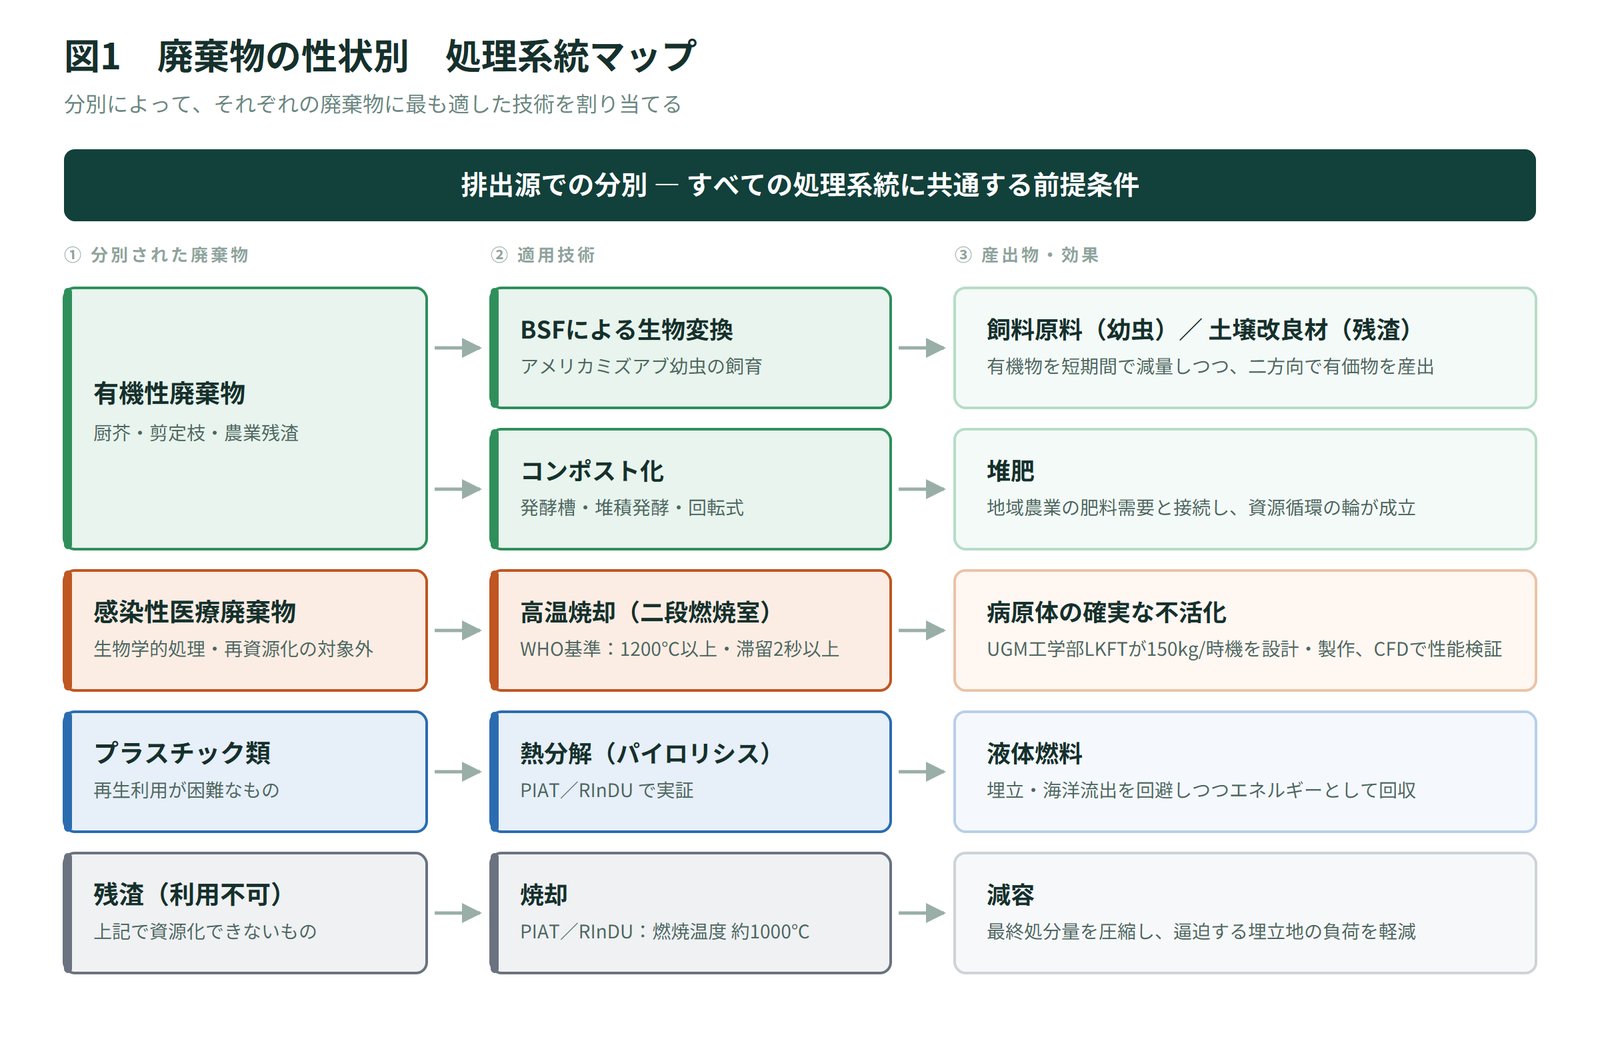
Task: Click the column header ① 分別された廃棄物
Action: click(x=156, y=255)
